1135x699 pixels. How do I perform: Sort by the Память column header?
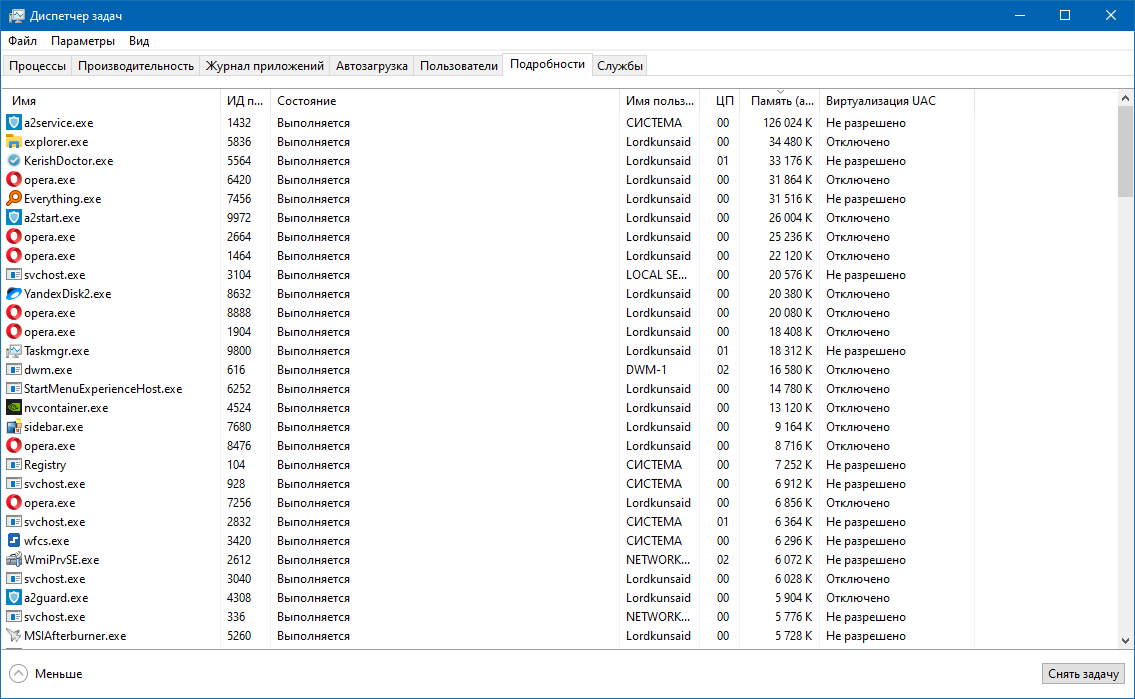(x=778, y=101)
